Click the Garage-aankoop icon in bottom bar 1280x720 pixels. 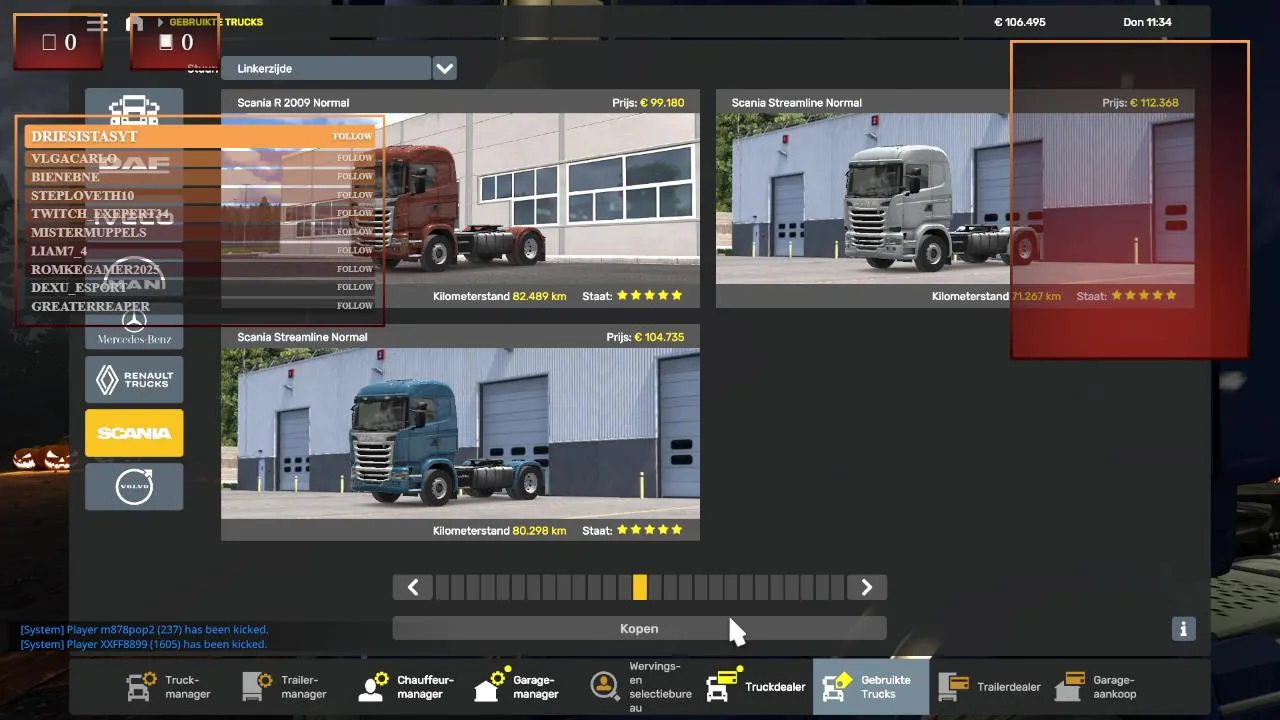point(1070,687)
